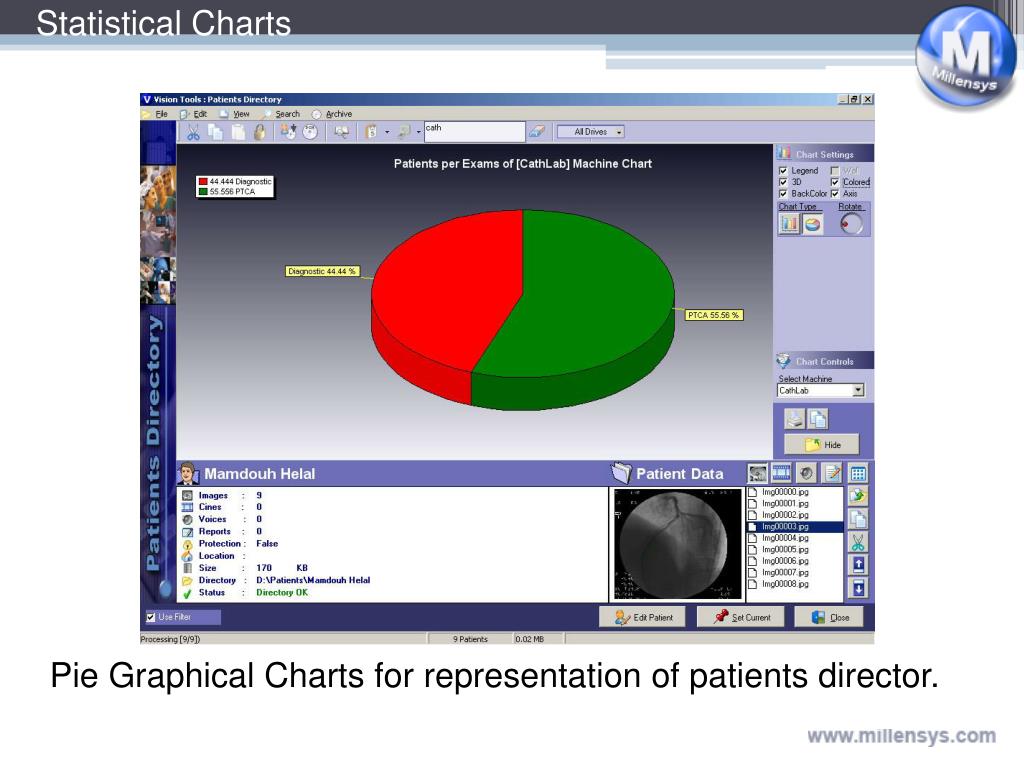Toggle the 3D checkbox
Viewport: 1024px width, 768px height.
[x=783, y=182]
